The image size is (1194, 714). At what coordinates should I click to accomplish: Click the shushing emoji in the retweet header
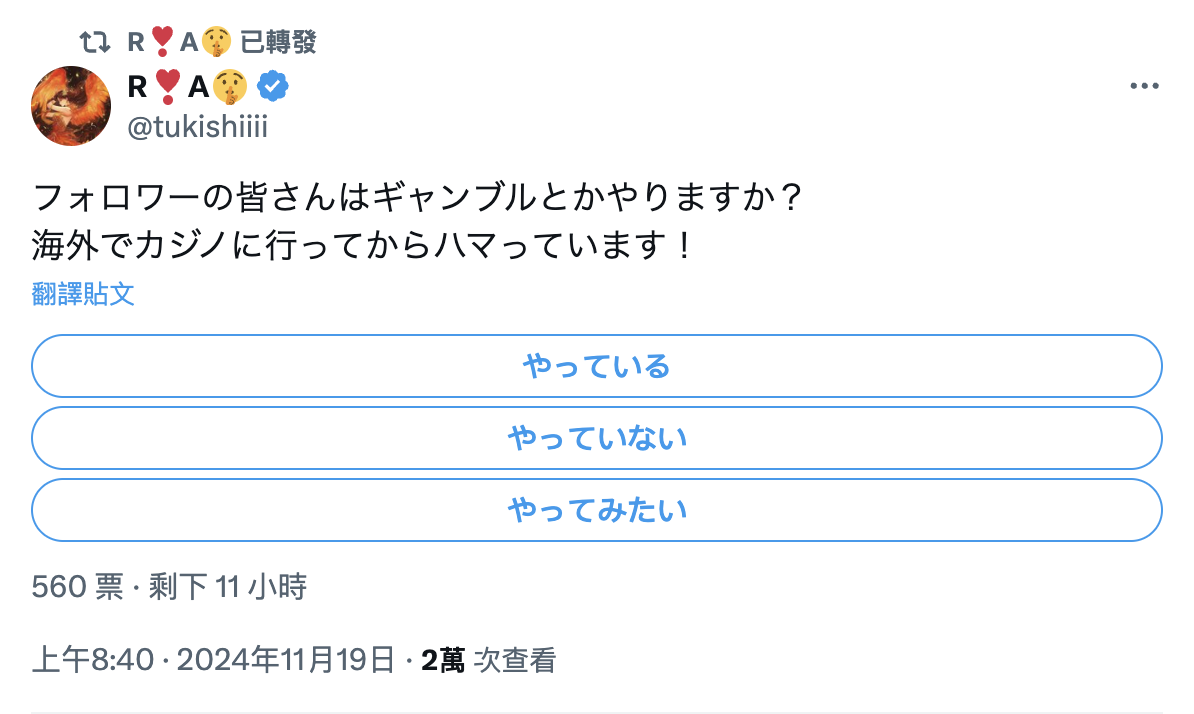point(217,42)
